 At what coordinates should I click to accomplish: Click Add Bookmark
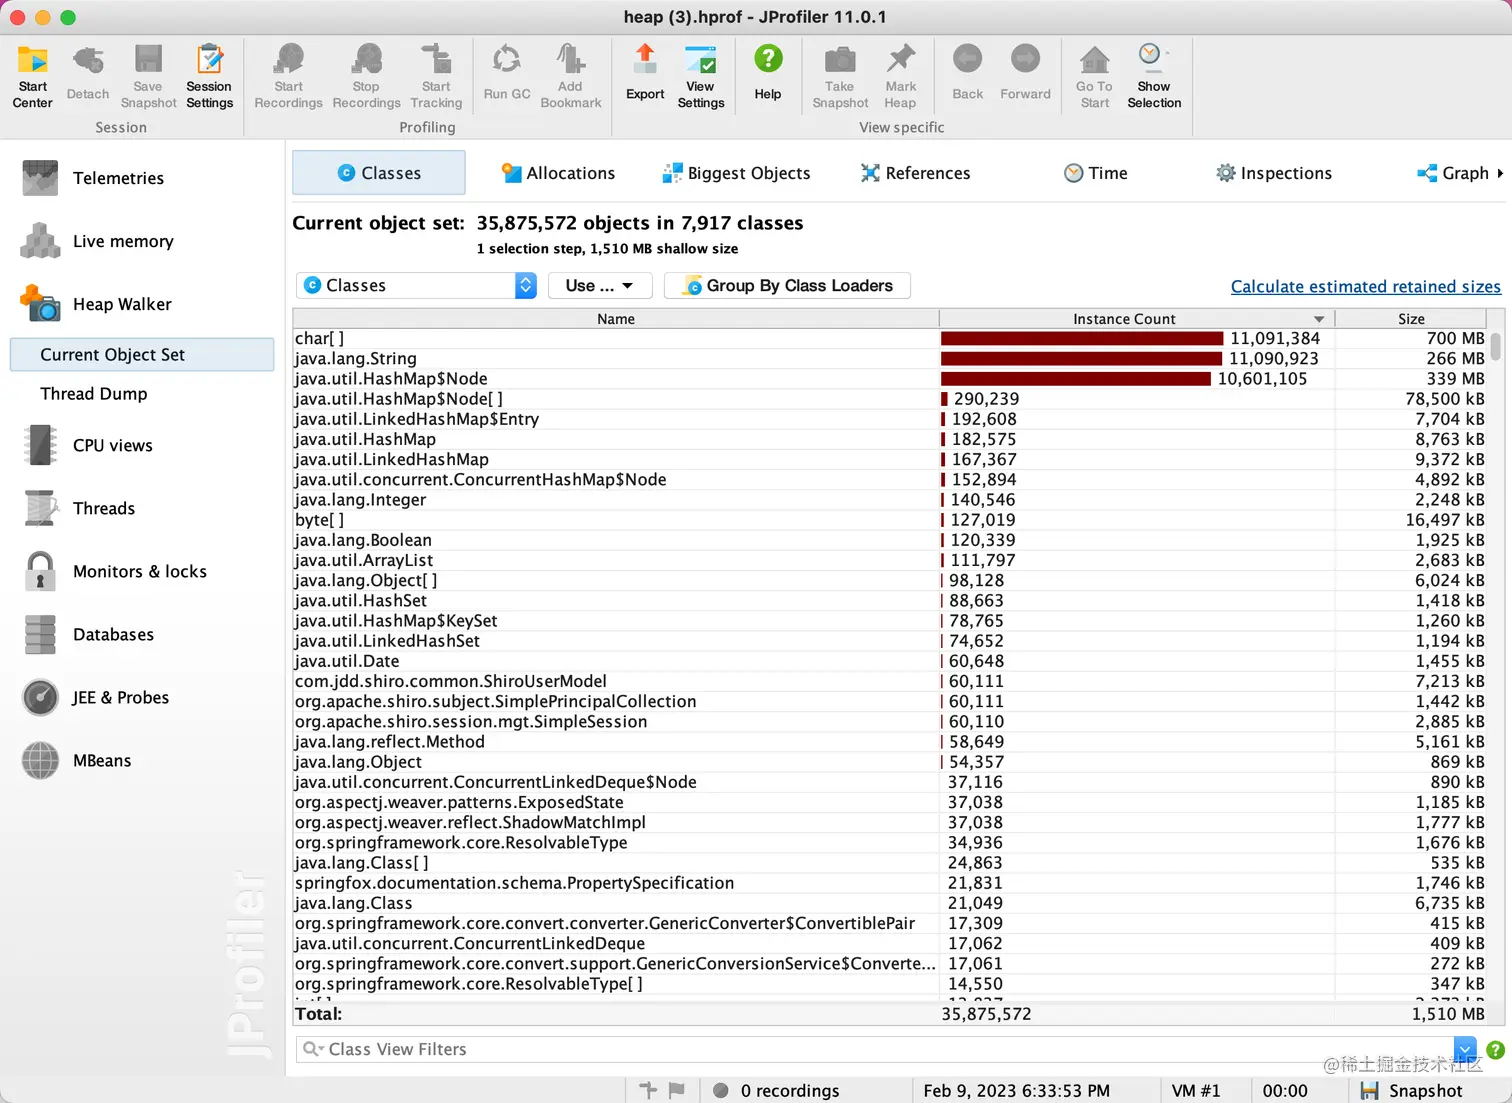570,77
